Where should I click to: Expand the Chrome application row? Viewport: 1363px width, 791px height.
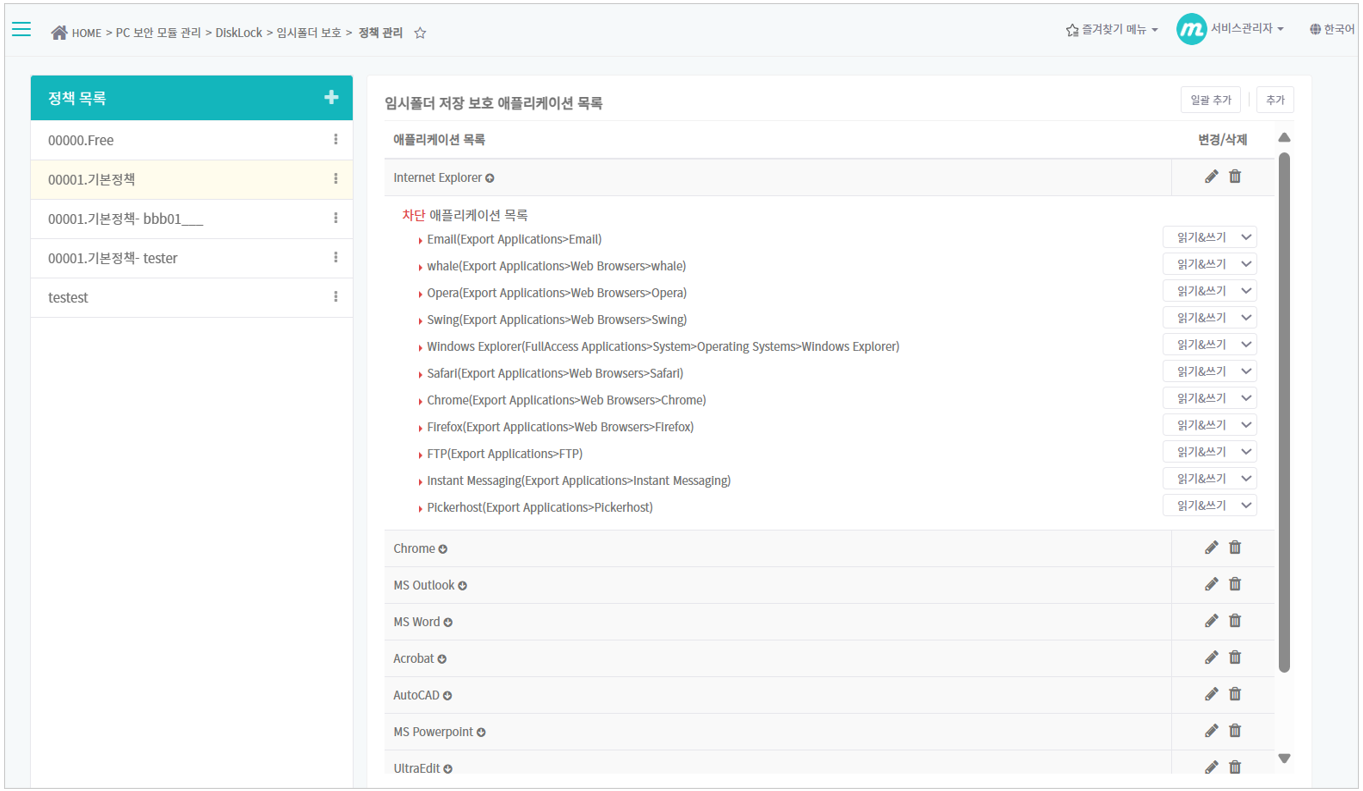(443, 549)
